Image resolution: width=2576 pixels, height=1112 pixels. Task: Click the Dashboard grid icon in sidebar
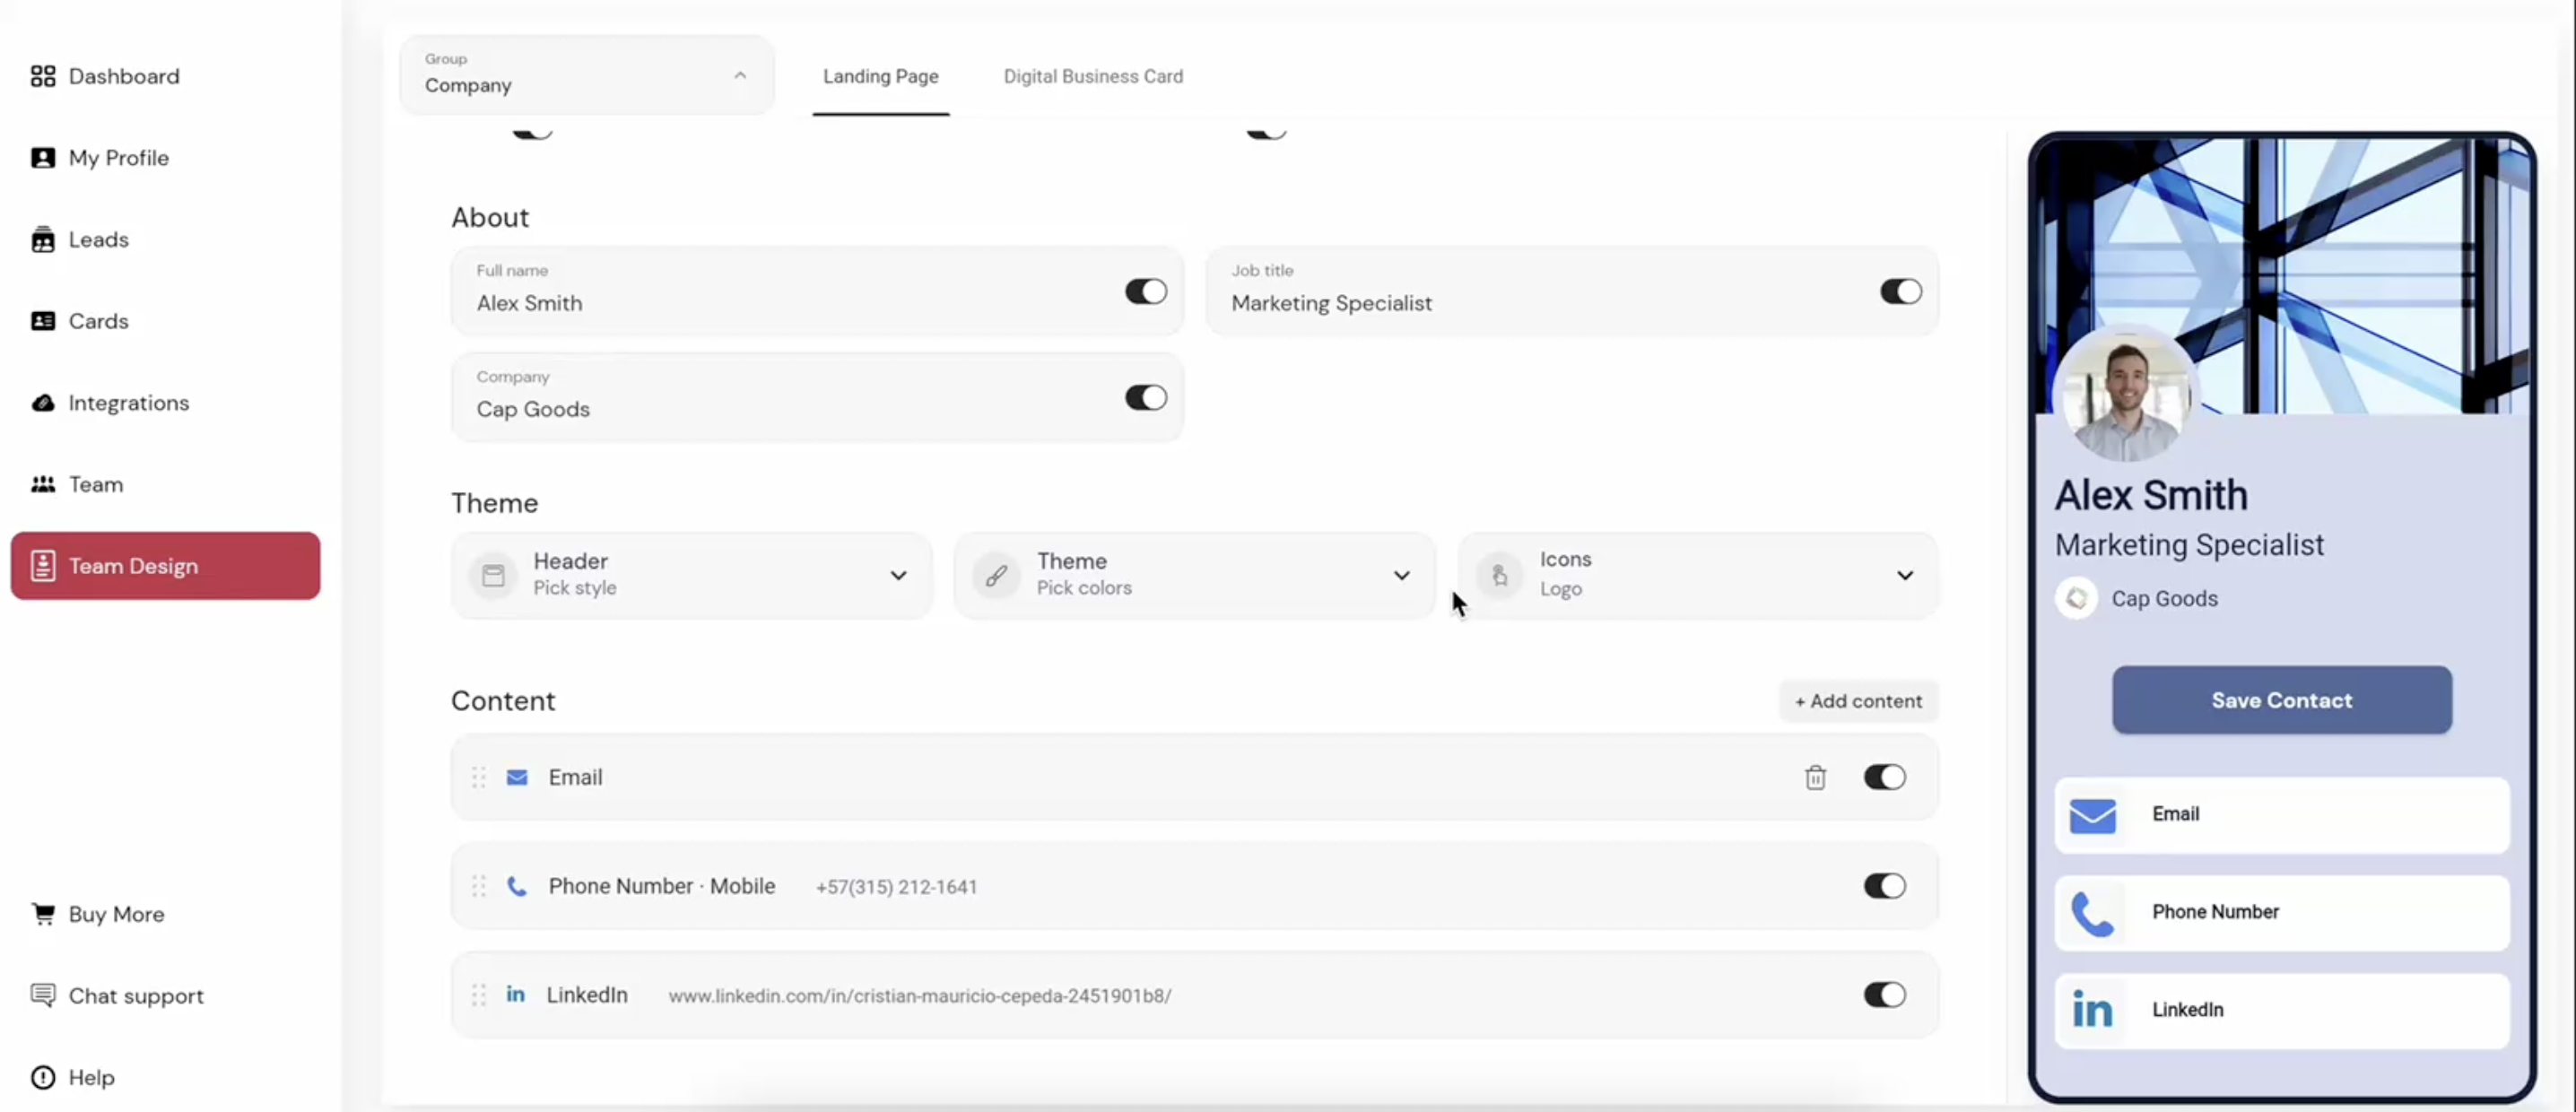point(43,76)
